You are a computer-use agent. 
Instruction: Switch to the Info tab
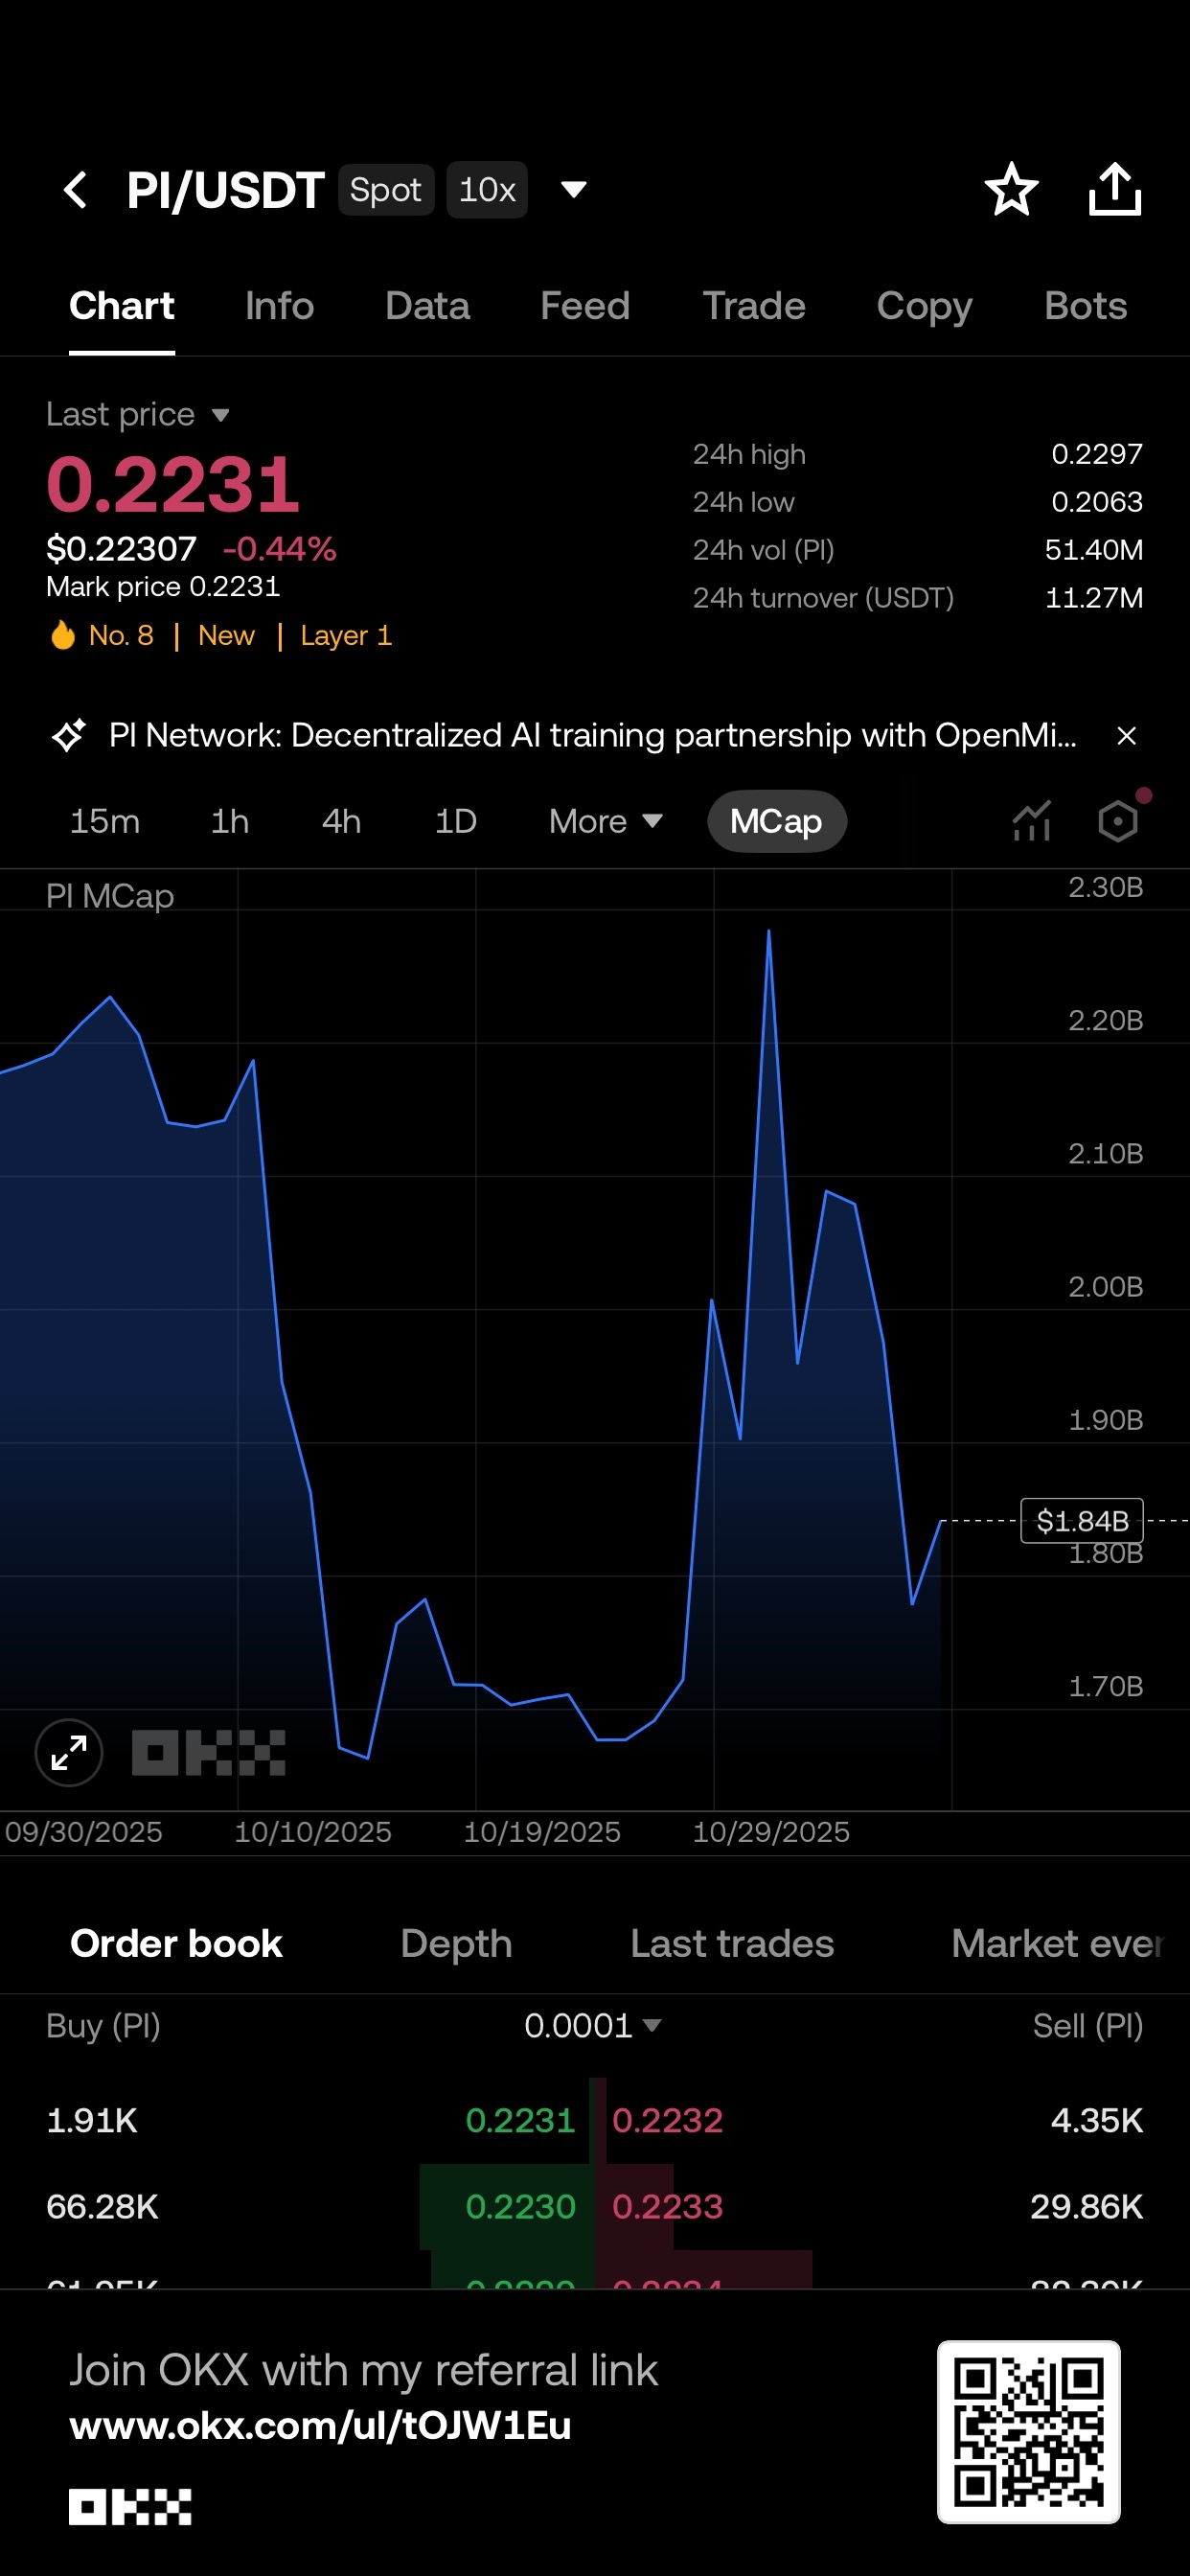pyautogui.click(x=279, y=306)
